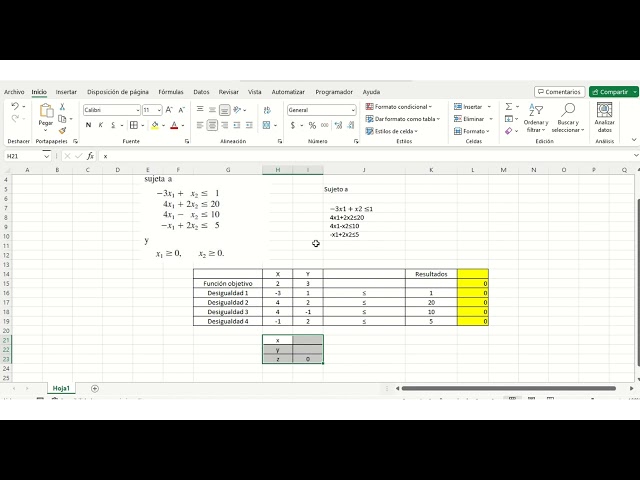Image resolution: width=640 pixels, height=480 pixels.
Task: Toggle underline with the S button
Action: click(x=113, y=125)
